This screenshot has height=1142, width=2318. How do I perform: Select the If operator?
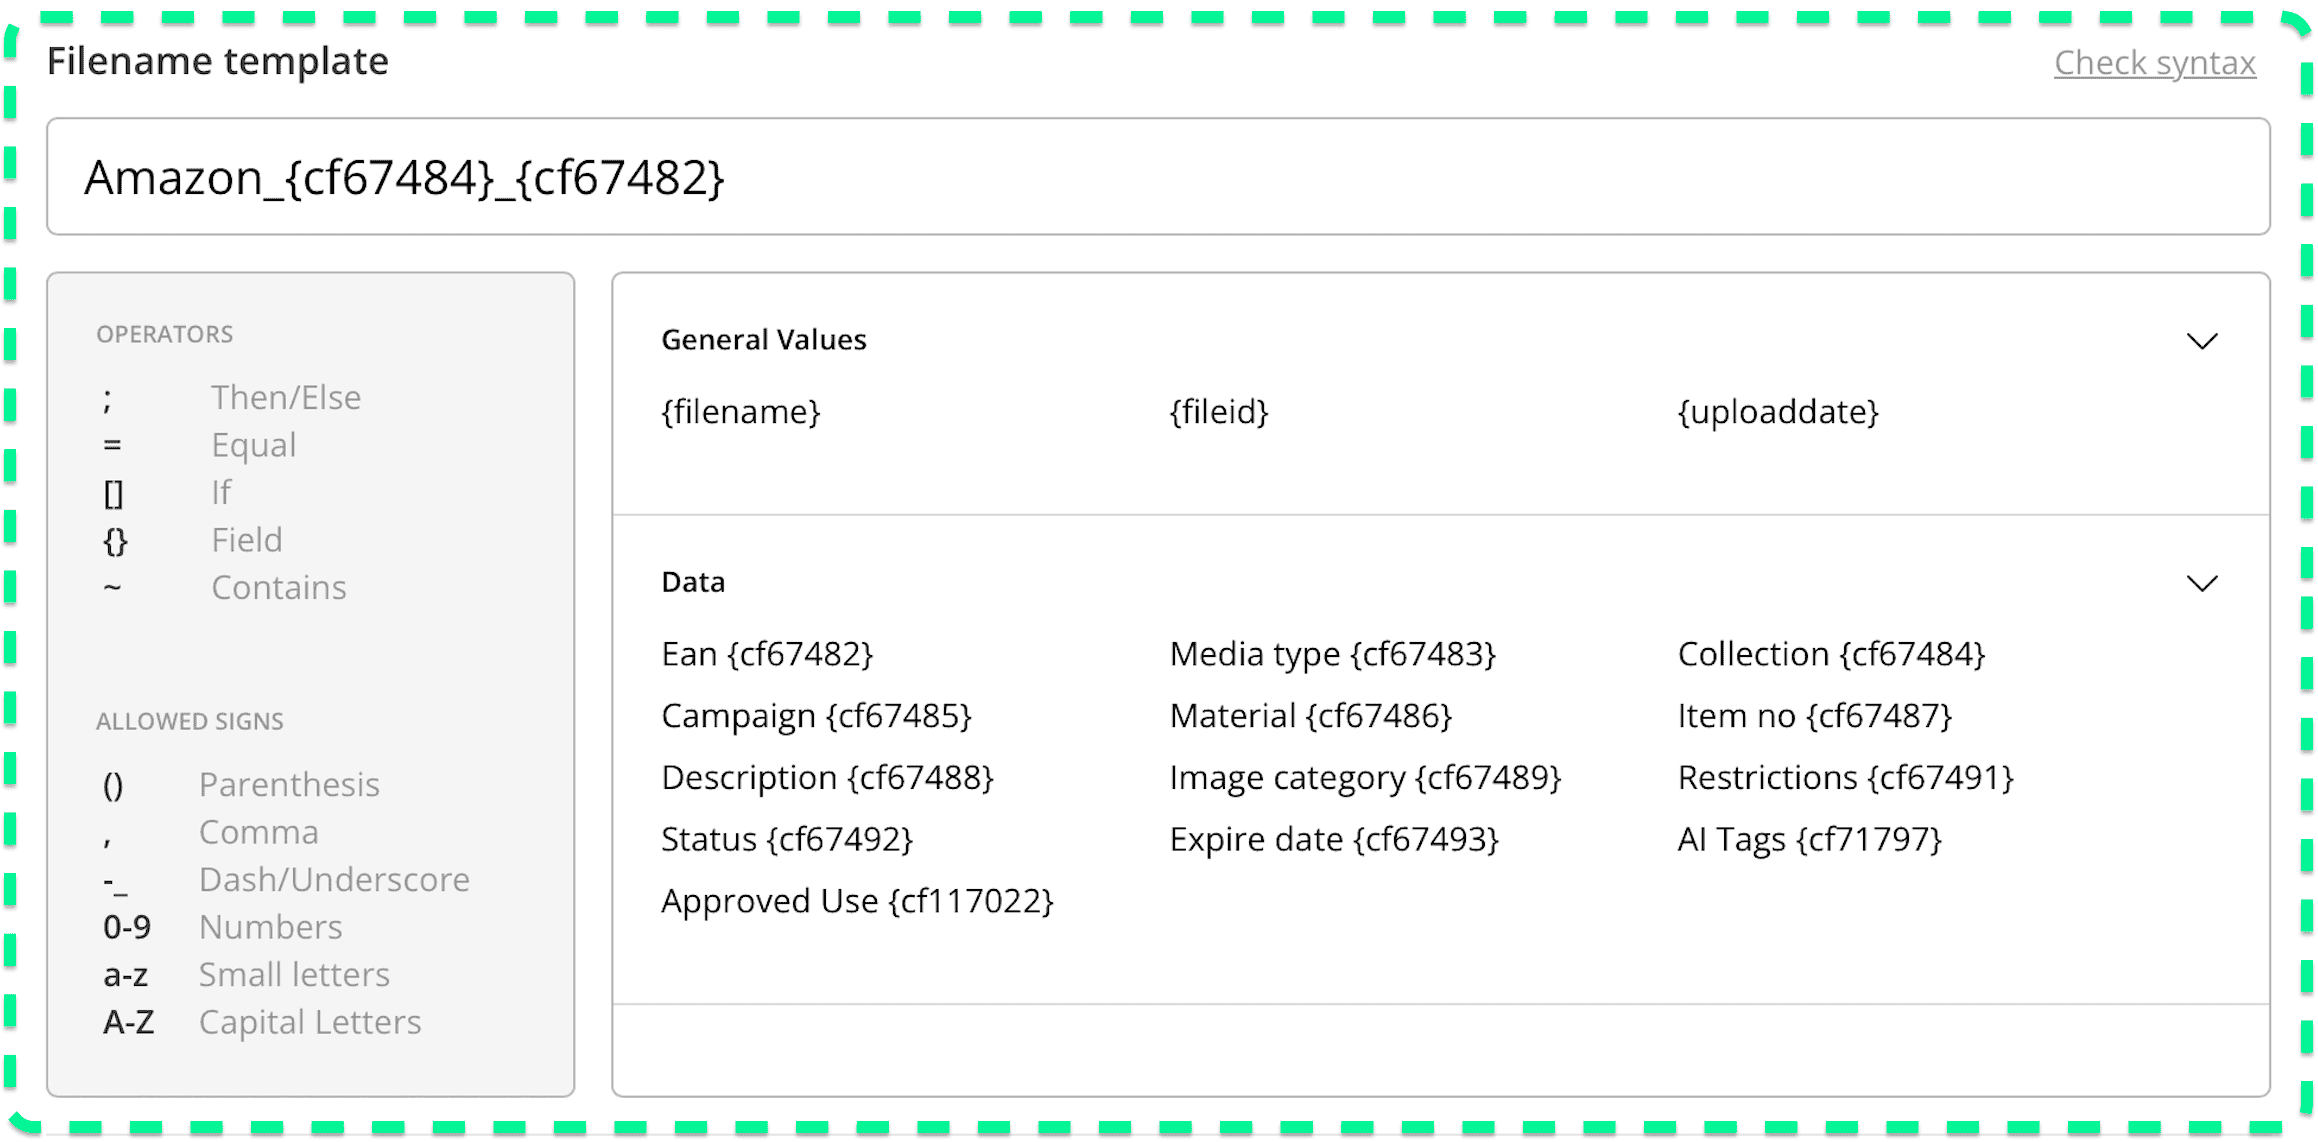[220, 492]
